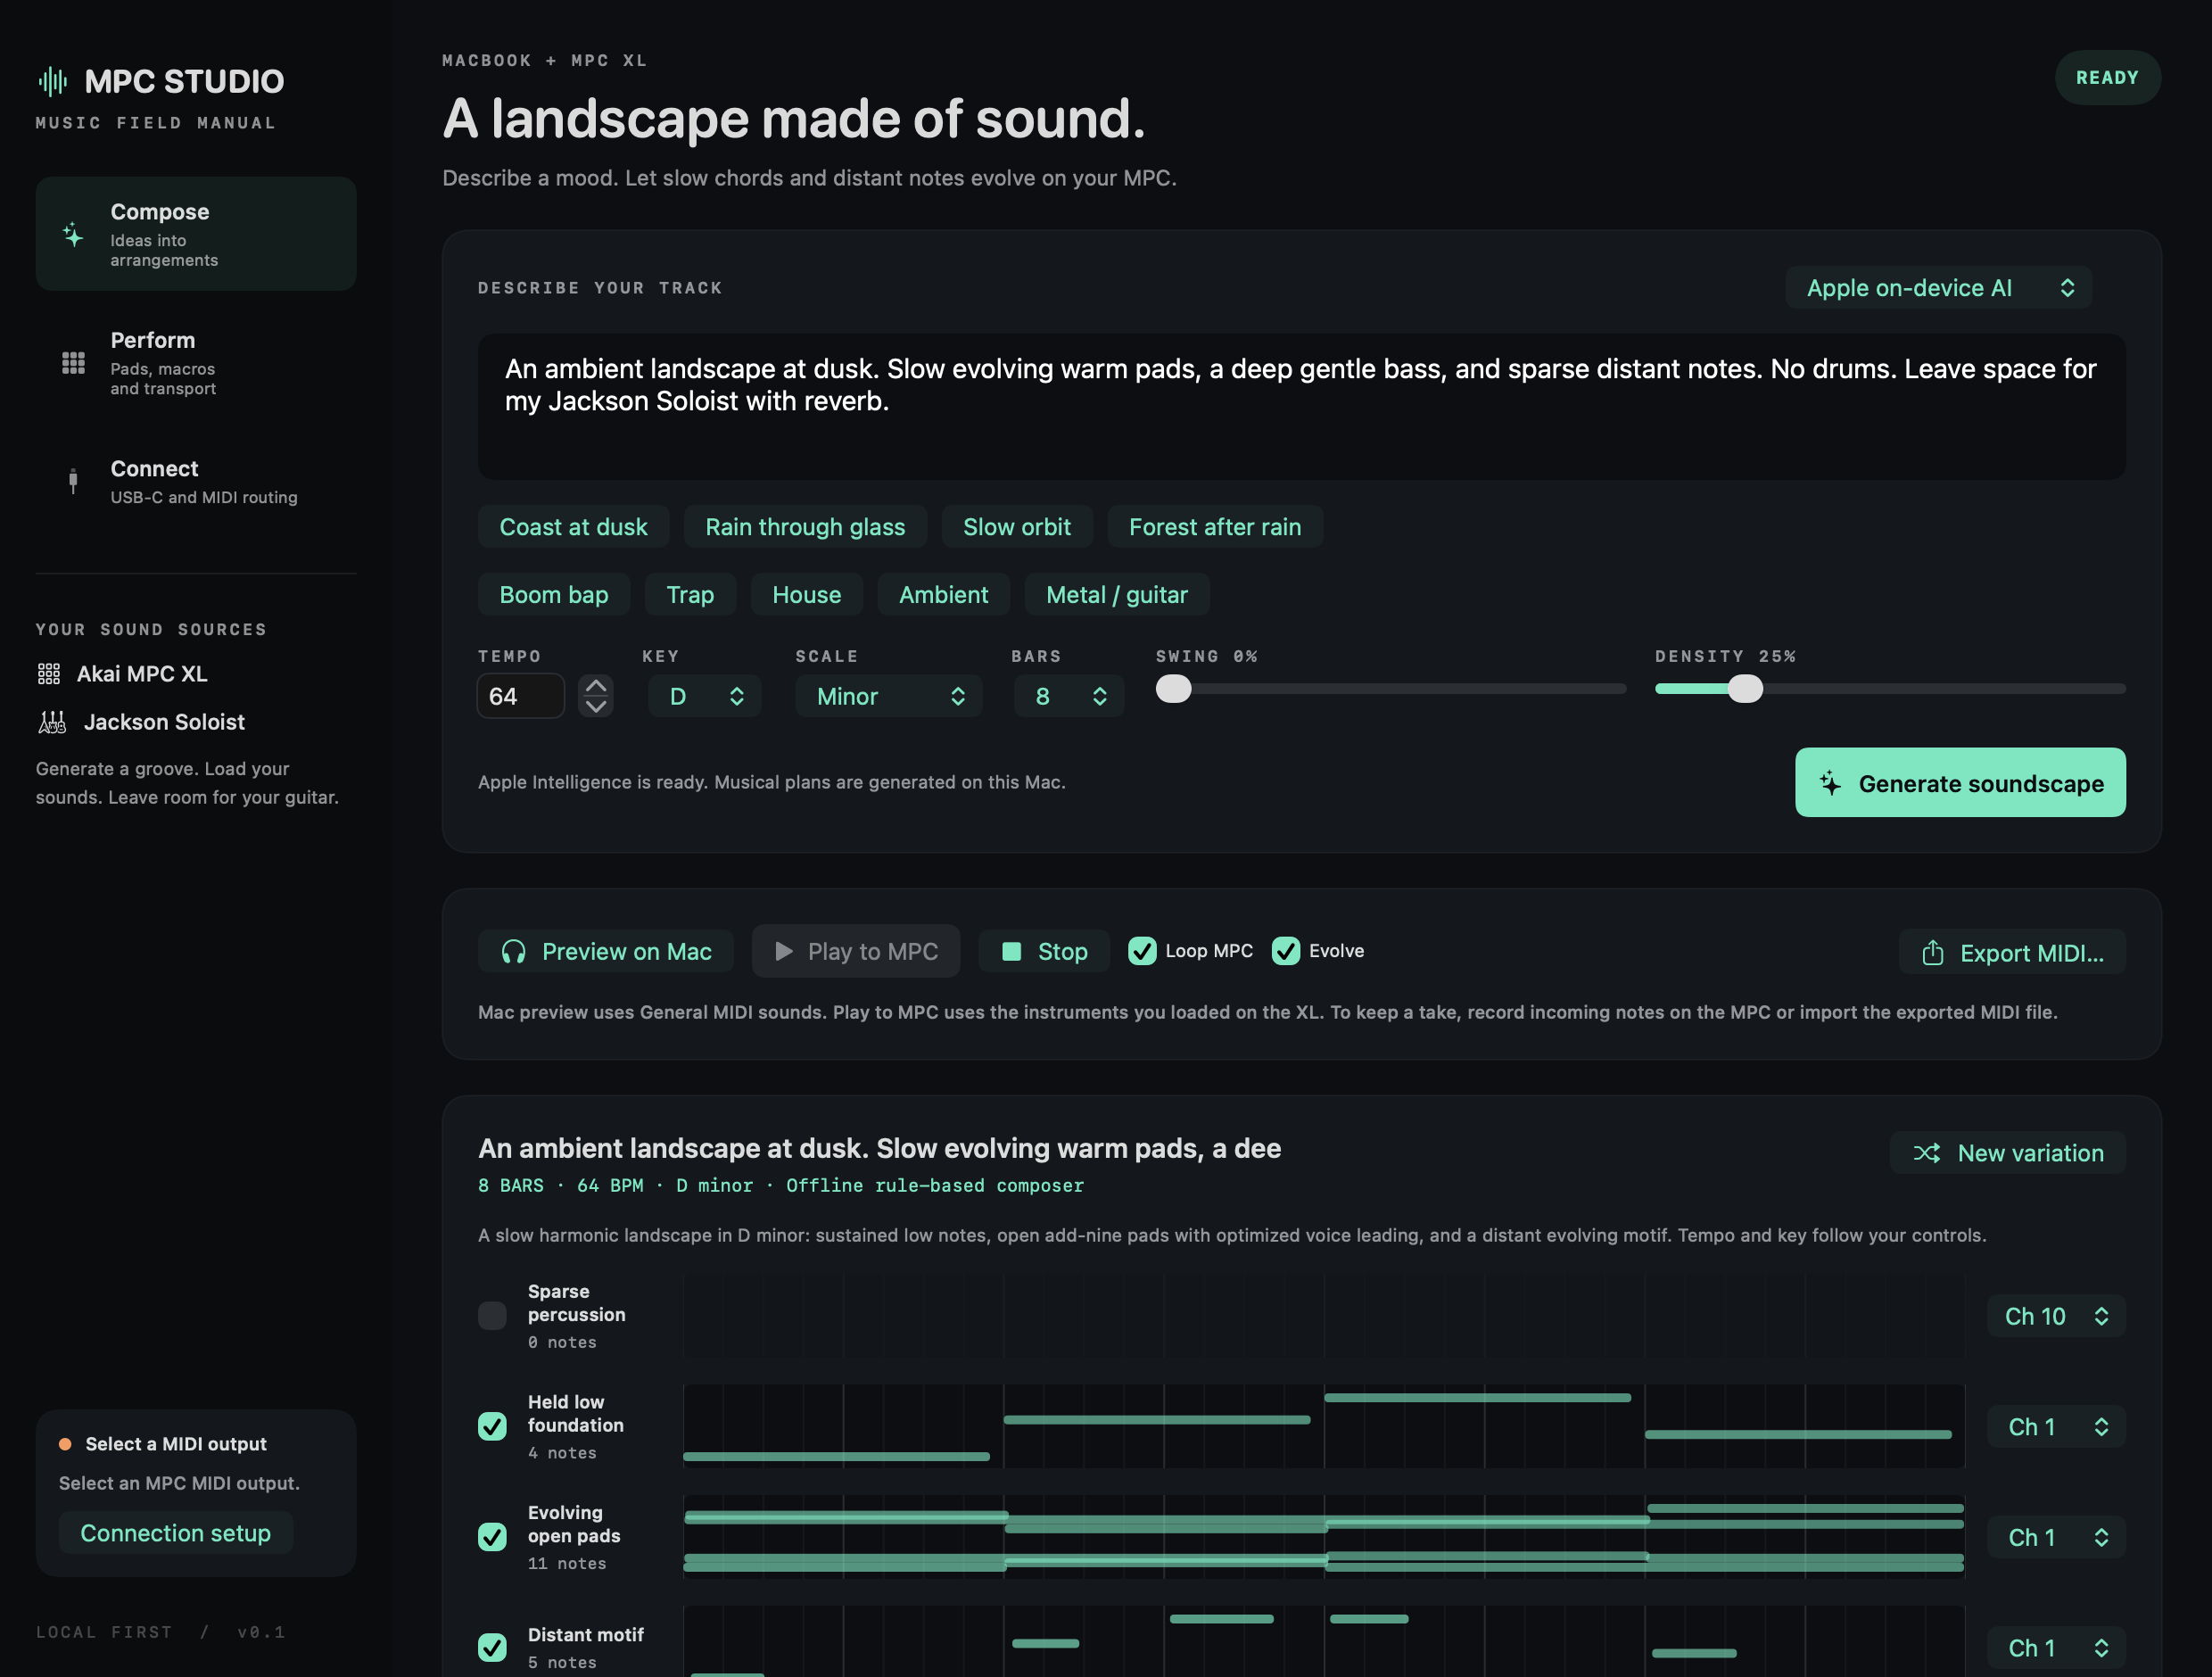Click the Jackson Soloist sound source
Image resolution: width=2212 pixels, height=1677 pixels.
141,722
